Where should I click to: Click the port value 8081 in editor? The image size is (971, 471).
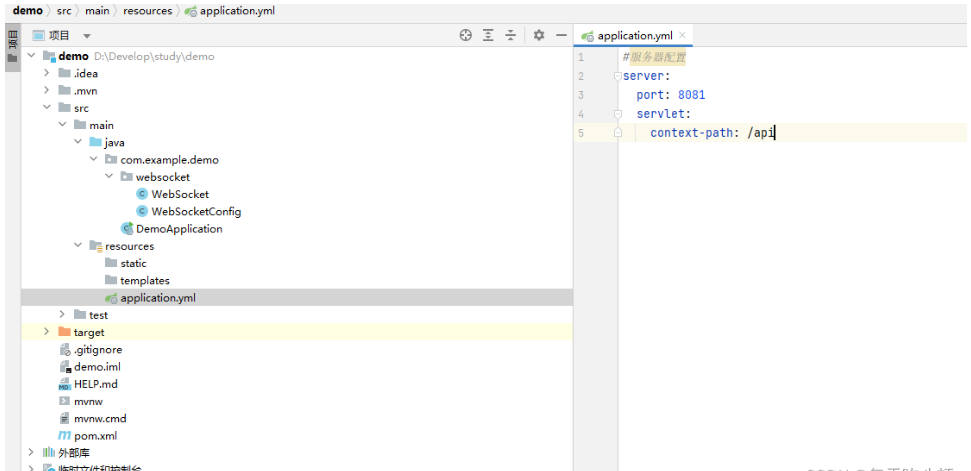[x=692, y=95]
